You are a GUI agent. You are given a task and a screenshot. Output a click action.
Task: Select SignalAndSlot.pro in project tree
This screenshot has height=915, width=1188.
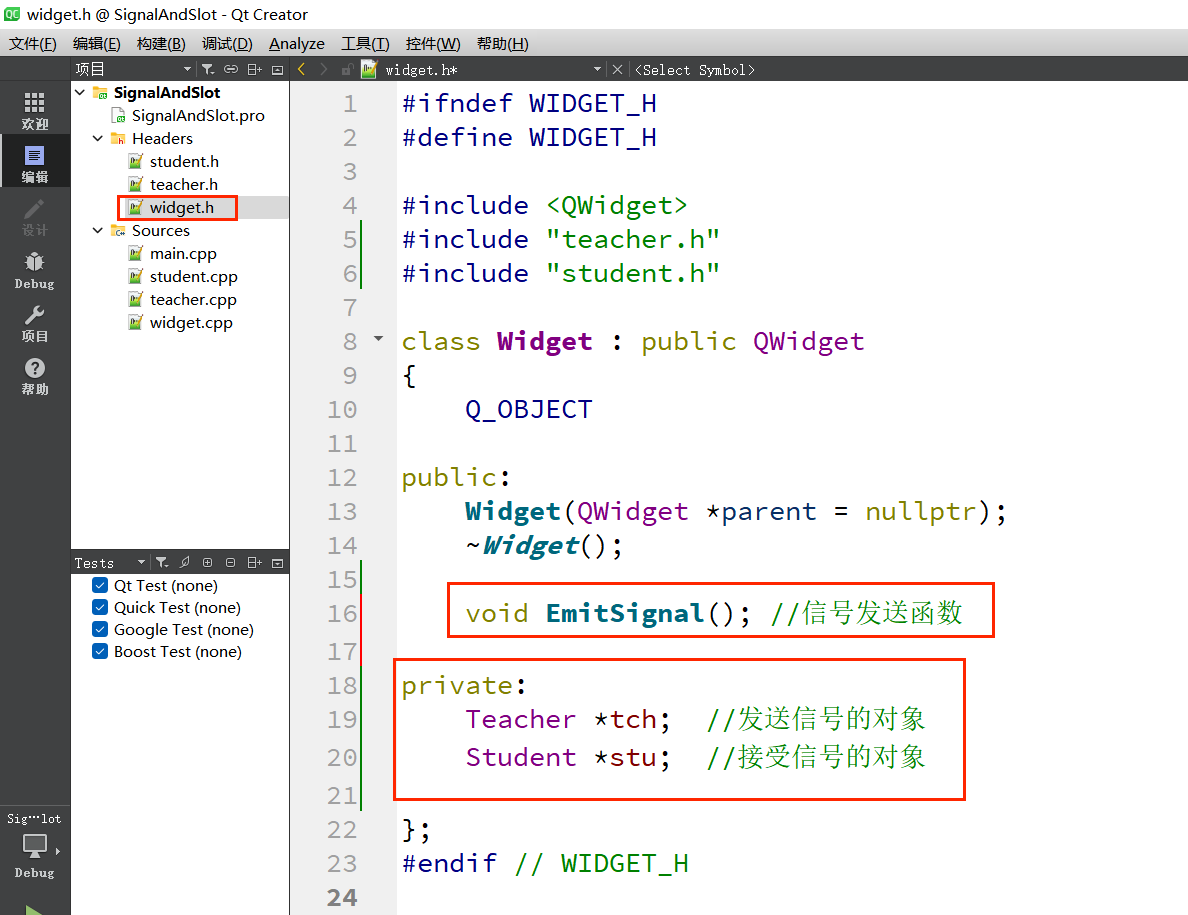(198, 116)
